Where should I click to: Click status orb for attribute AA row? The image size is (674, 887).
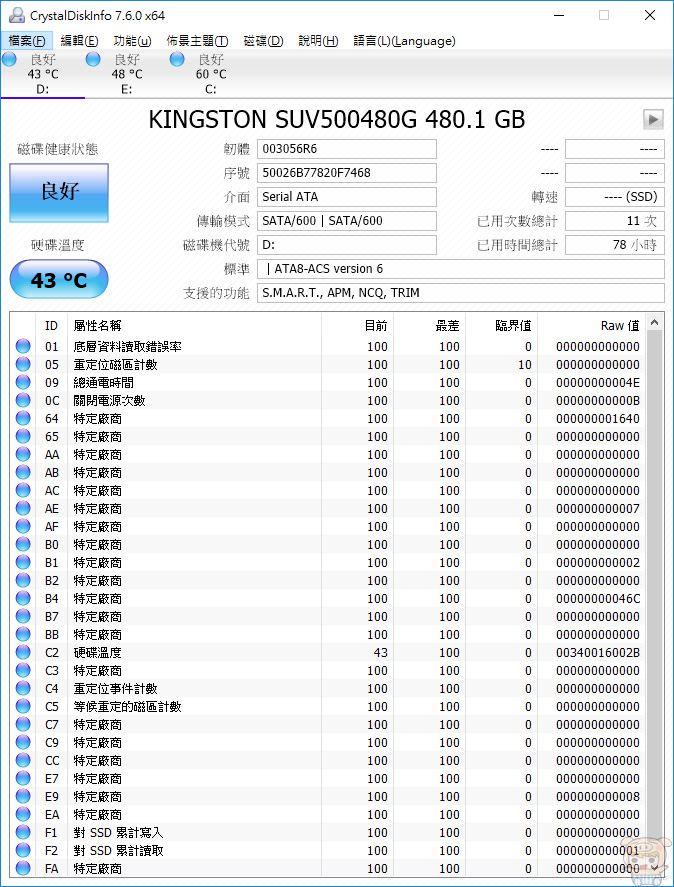(23, 454)
